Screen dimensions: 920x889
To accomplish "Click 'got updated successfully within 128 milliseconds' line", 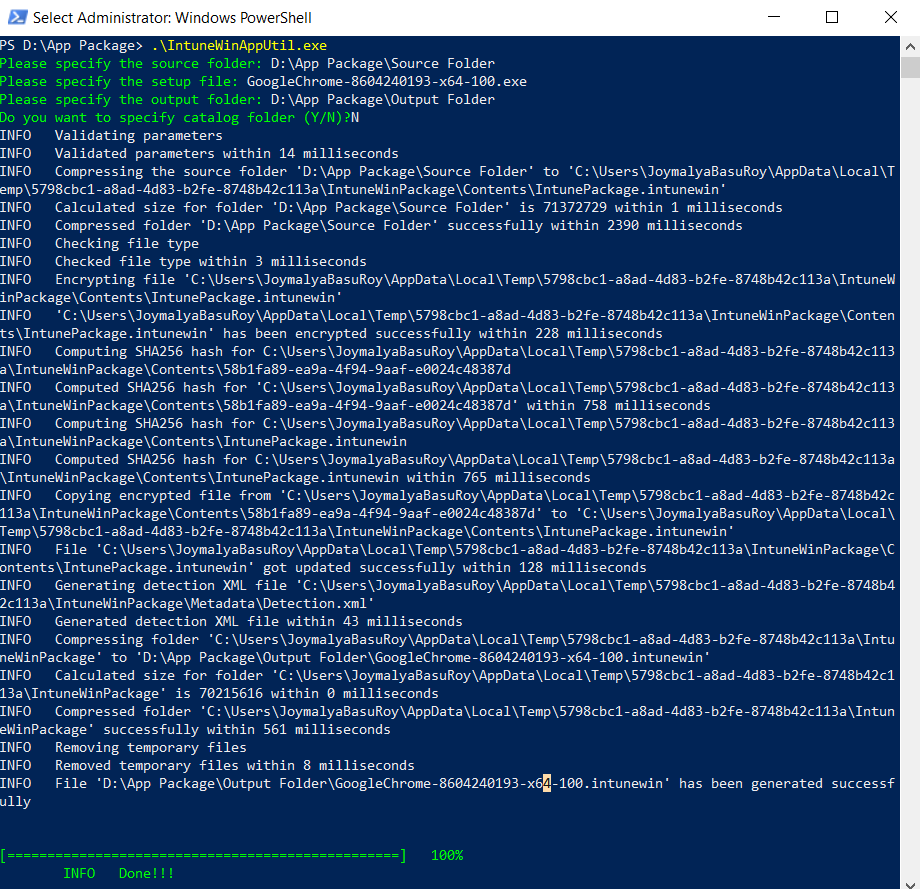I will (x=323, y=568).
